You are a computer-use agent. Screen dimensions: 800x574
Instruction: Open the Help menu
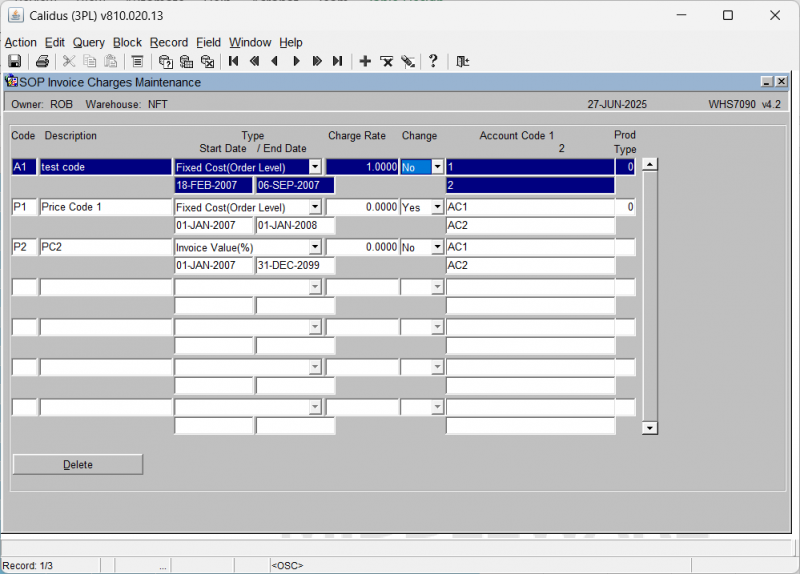click(291, 42)
